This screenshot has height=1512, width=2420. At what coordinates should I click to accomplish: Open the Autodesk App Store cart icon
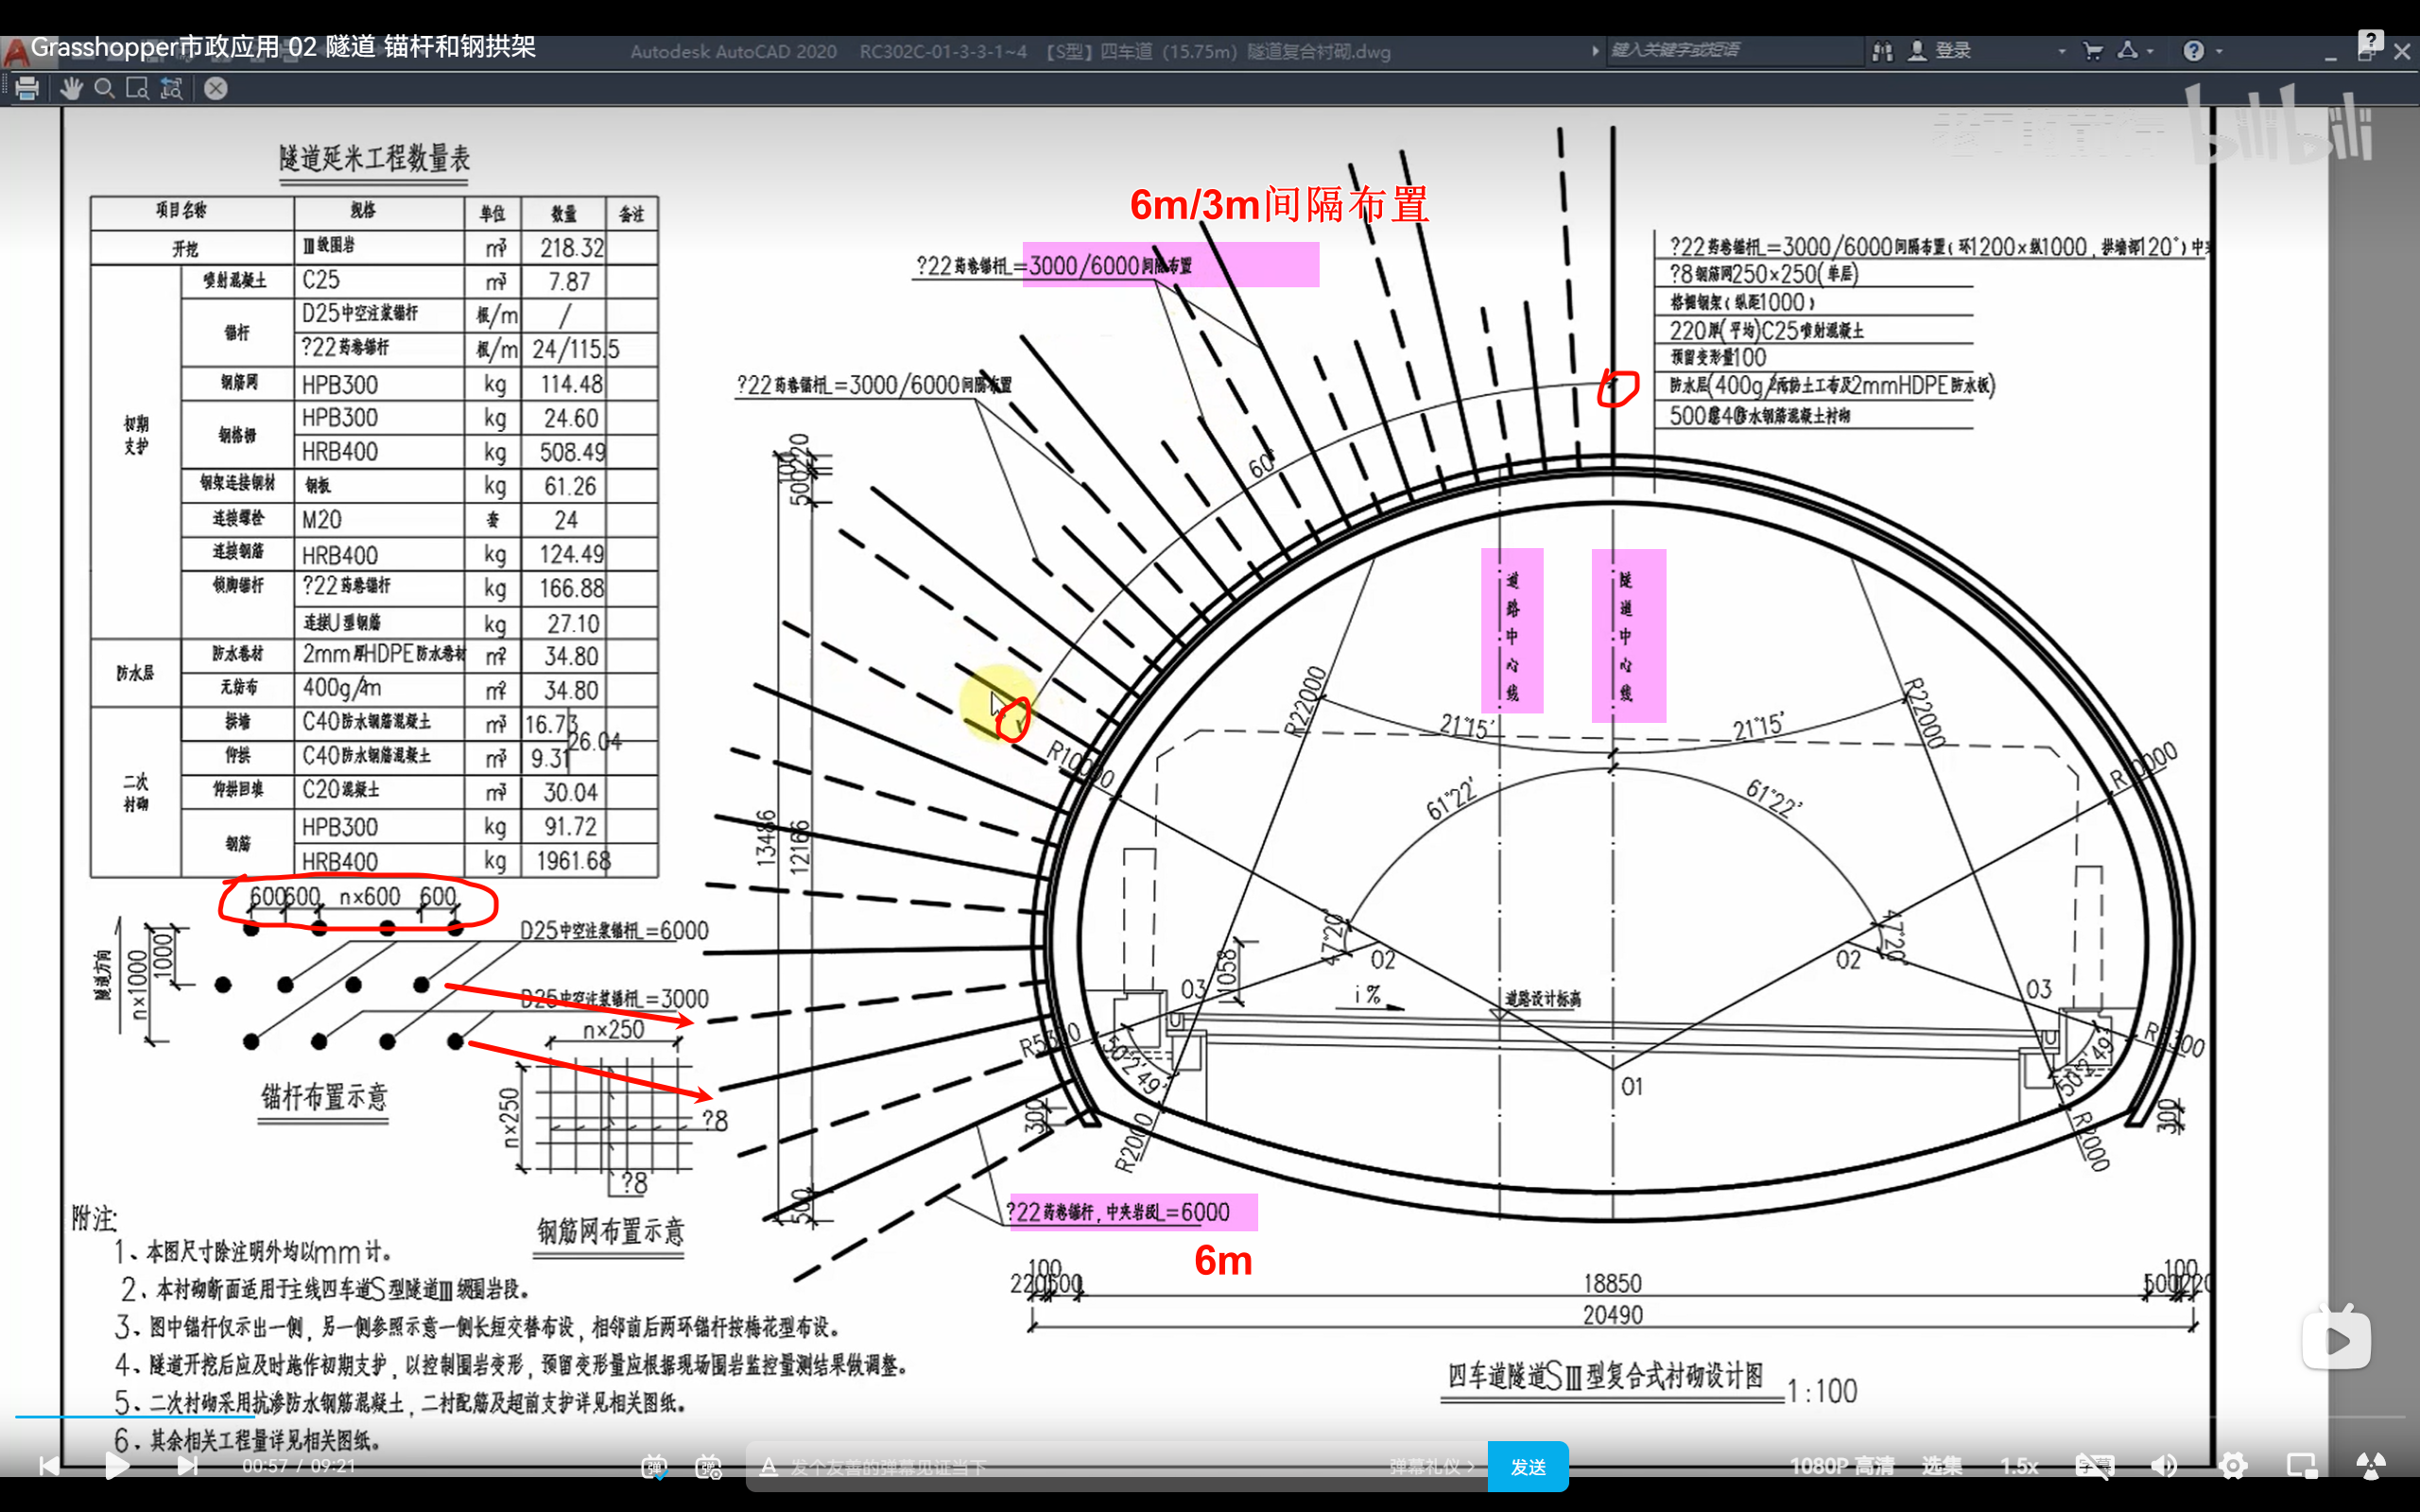[2092, 51]
